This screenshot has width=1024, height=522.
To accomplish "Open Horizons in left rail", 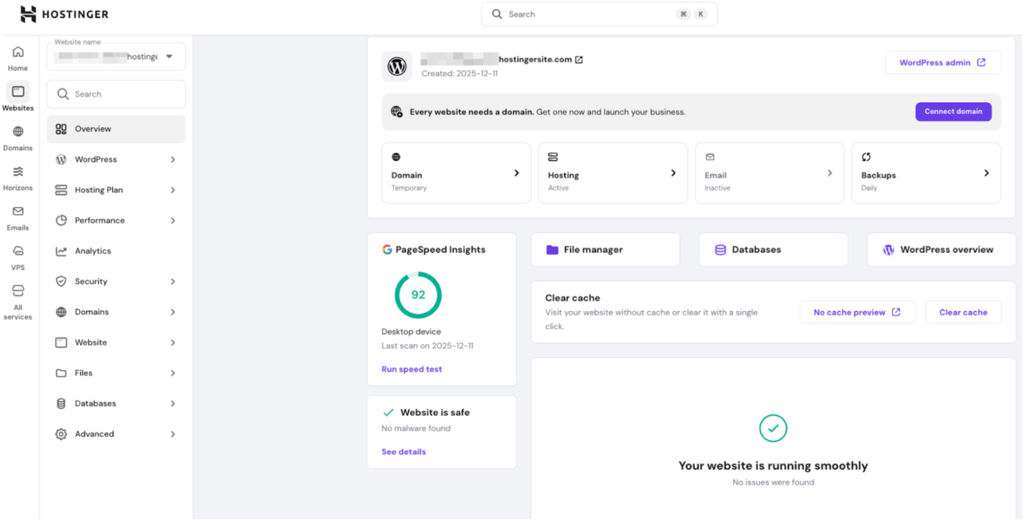I will click(x=18, y=178).
